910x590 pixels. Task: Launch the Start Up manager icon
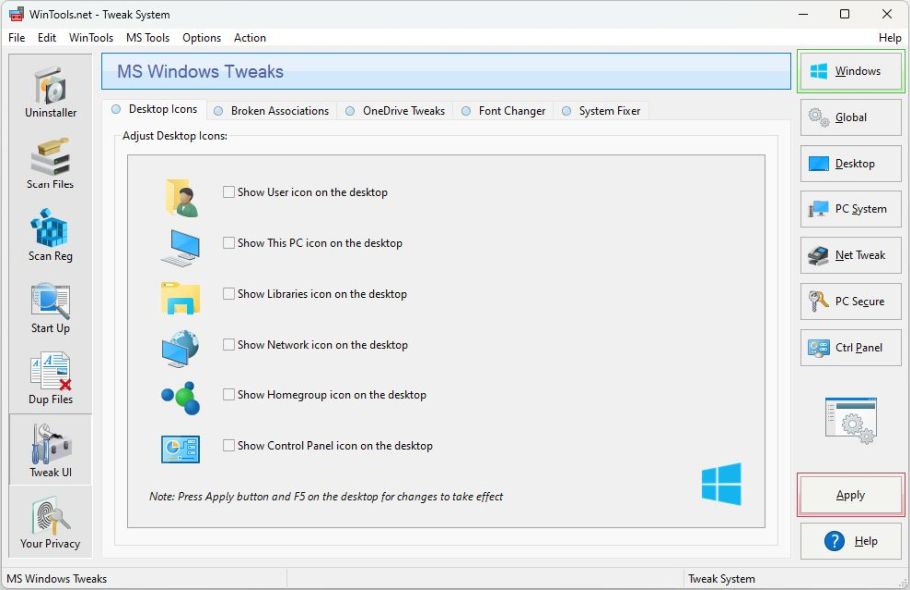(50, 308)
